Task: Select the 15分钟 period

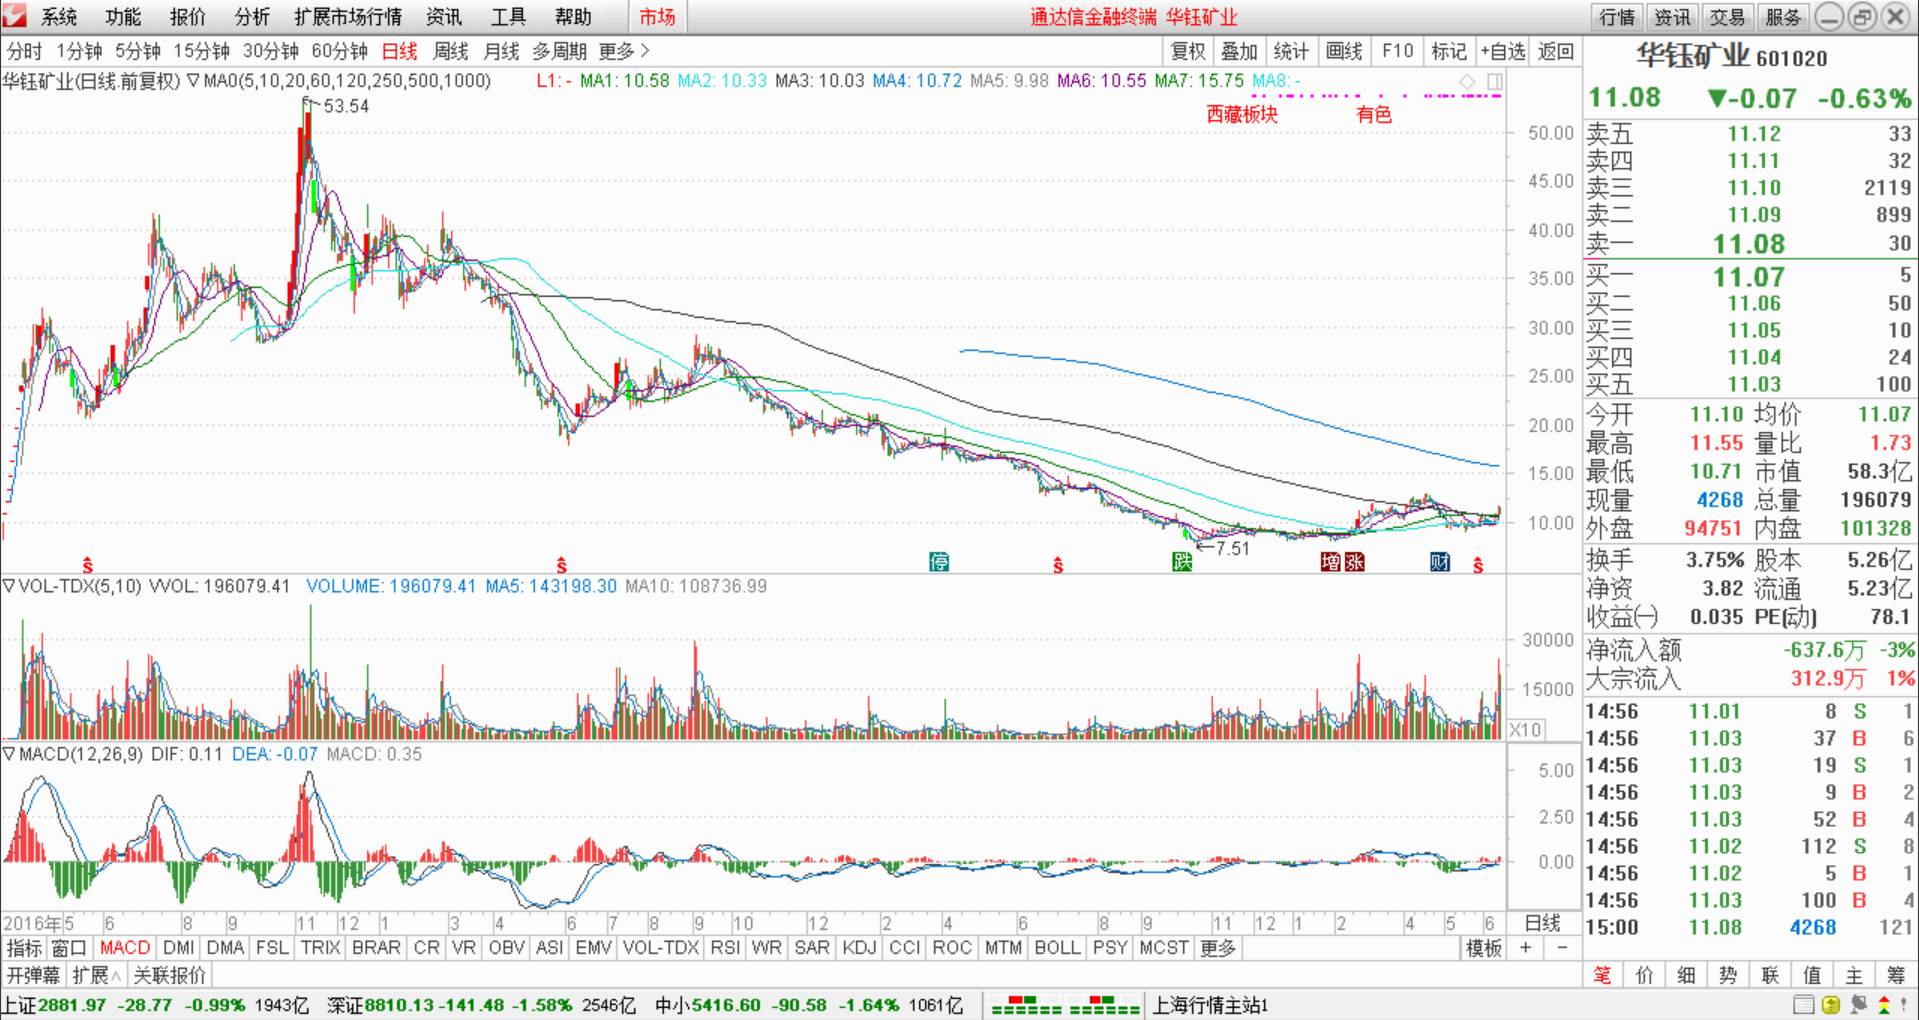Action: click(x=201, y=51)
